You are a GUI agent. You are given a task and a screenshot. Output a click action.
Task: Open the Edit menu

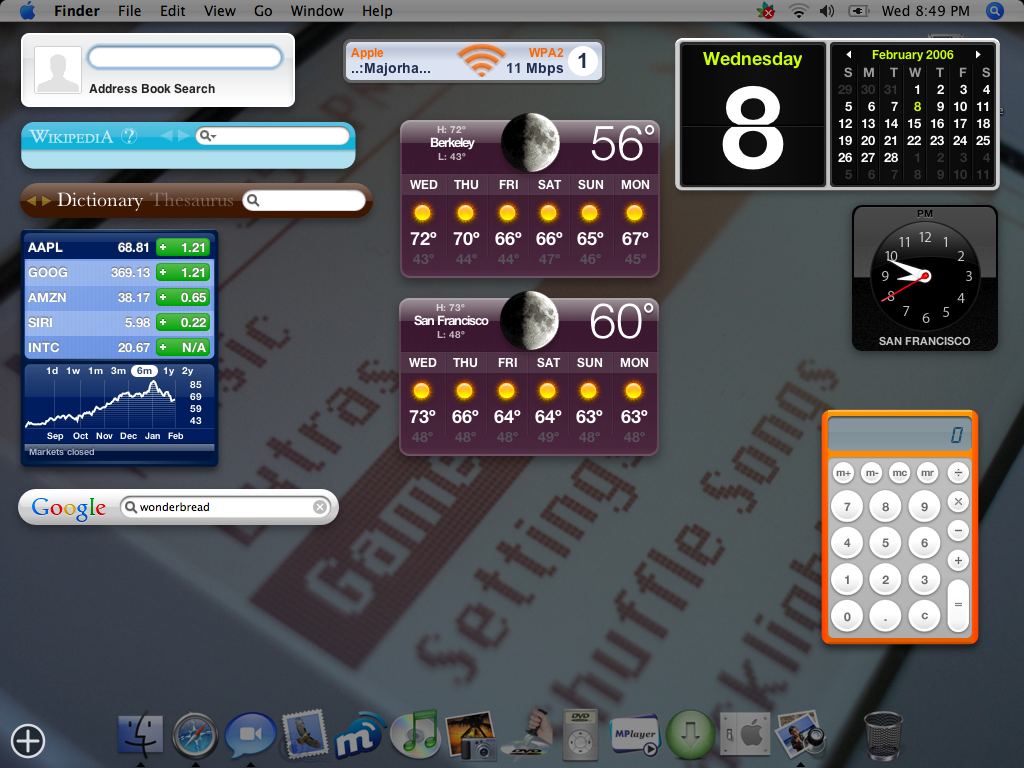[172, 11]
